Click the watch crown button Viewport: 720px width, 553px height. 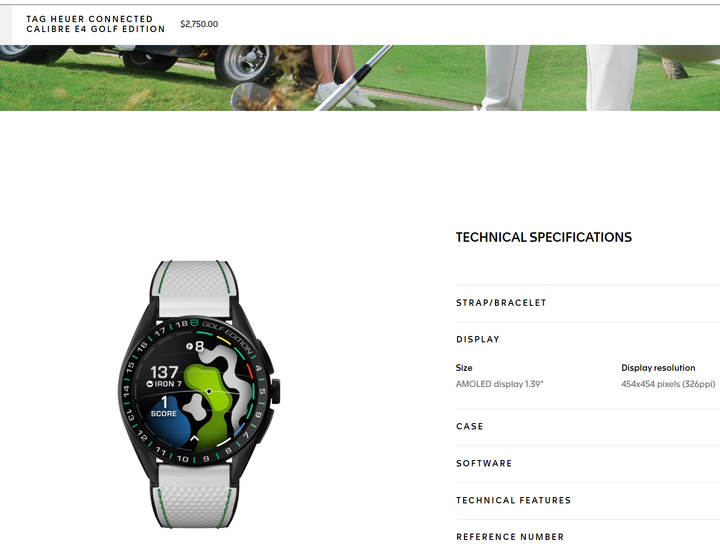pos(276,391)
